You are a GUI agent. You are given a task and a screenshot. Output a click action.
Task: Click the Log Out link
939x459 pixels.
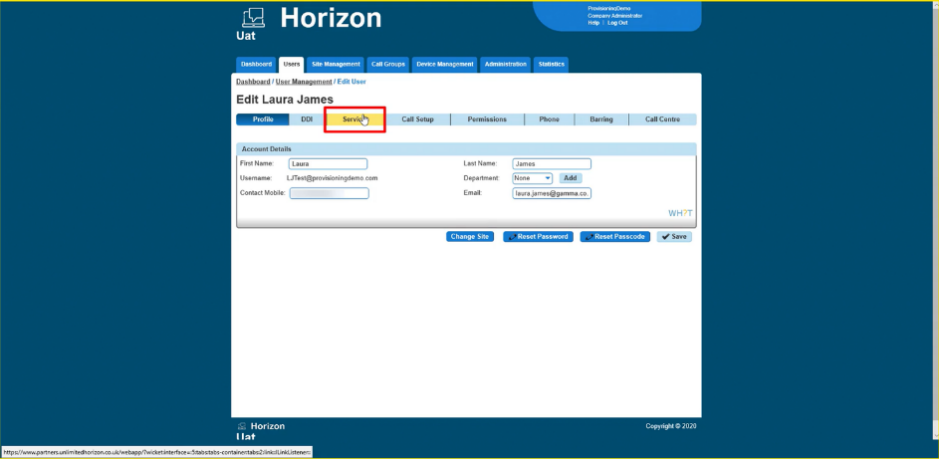[x=617, y=23]
